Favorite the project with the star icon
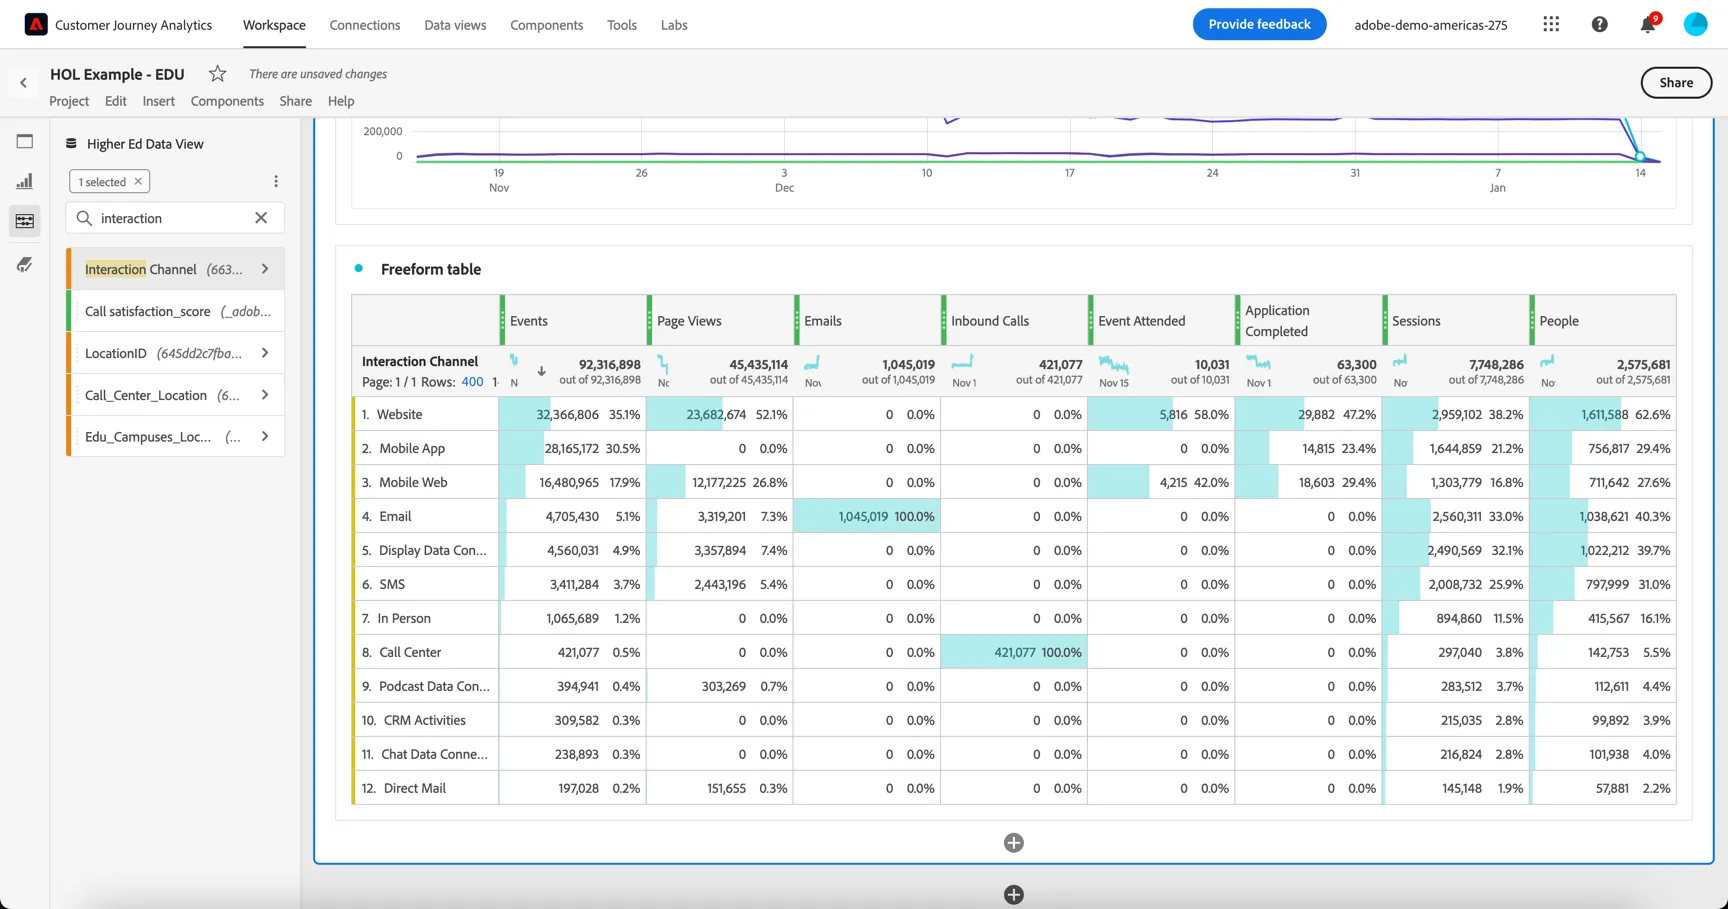1728x909 pixels. click(x=217, y=74)
